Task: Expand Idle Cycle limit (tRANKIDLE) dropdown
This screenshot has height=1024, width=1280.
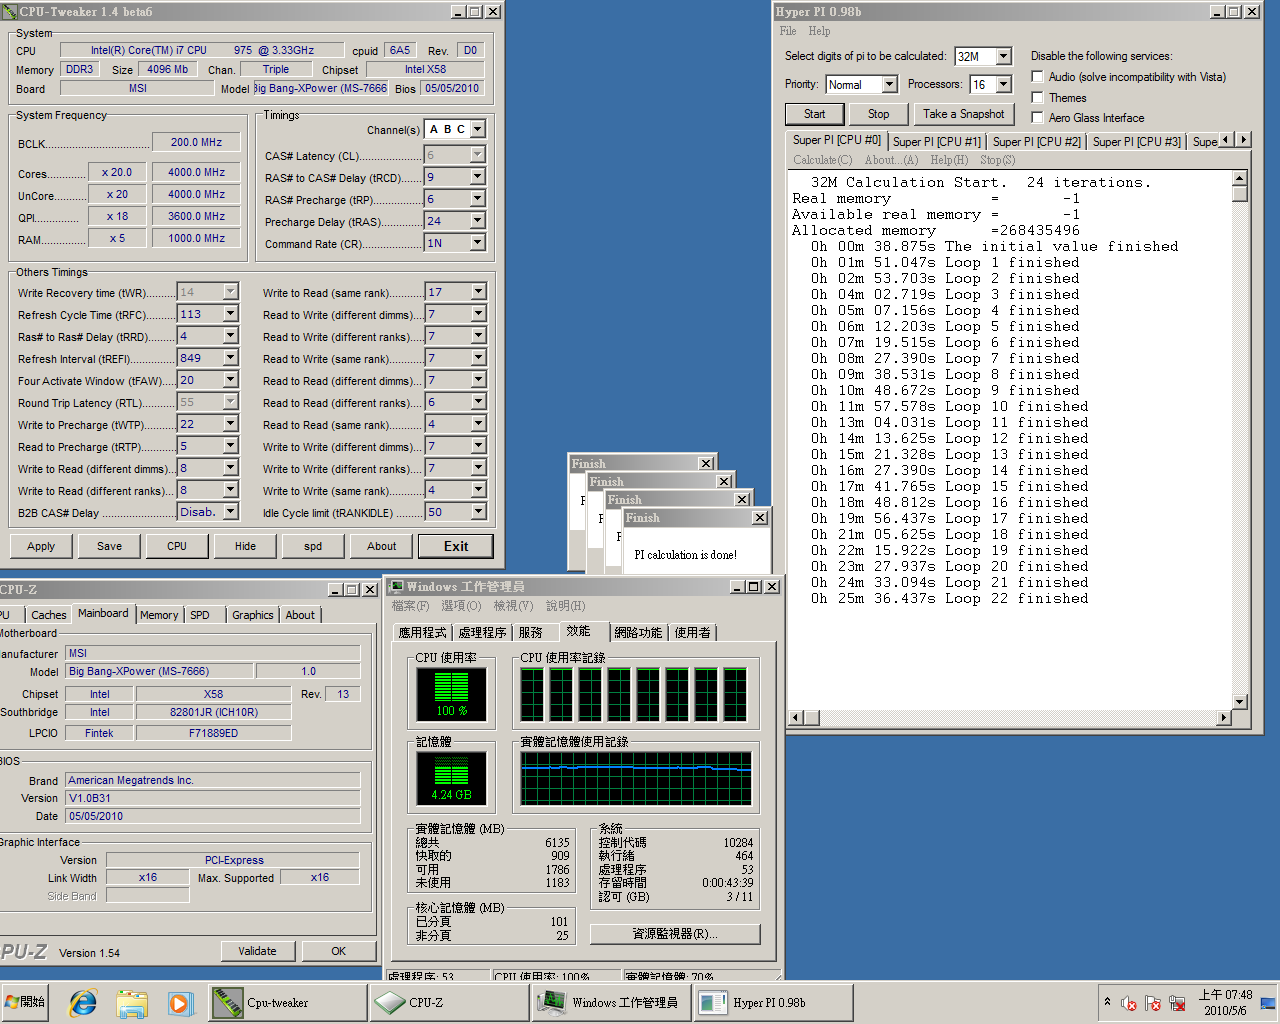Action: click(x=478, y=512)
